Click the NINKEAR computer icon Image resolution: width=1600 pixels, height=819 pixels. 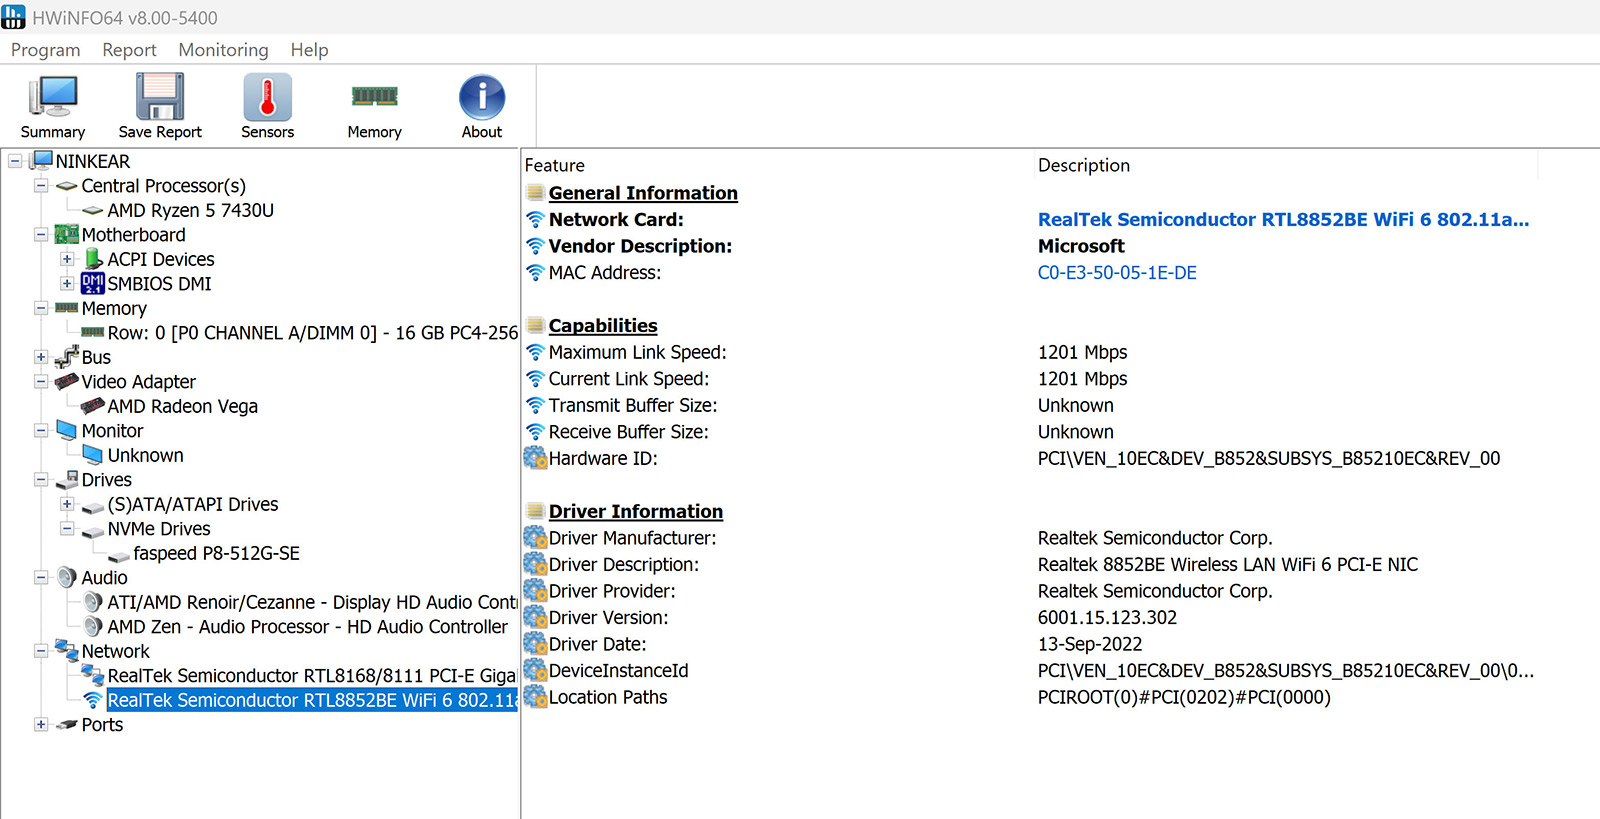(41, 161)
